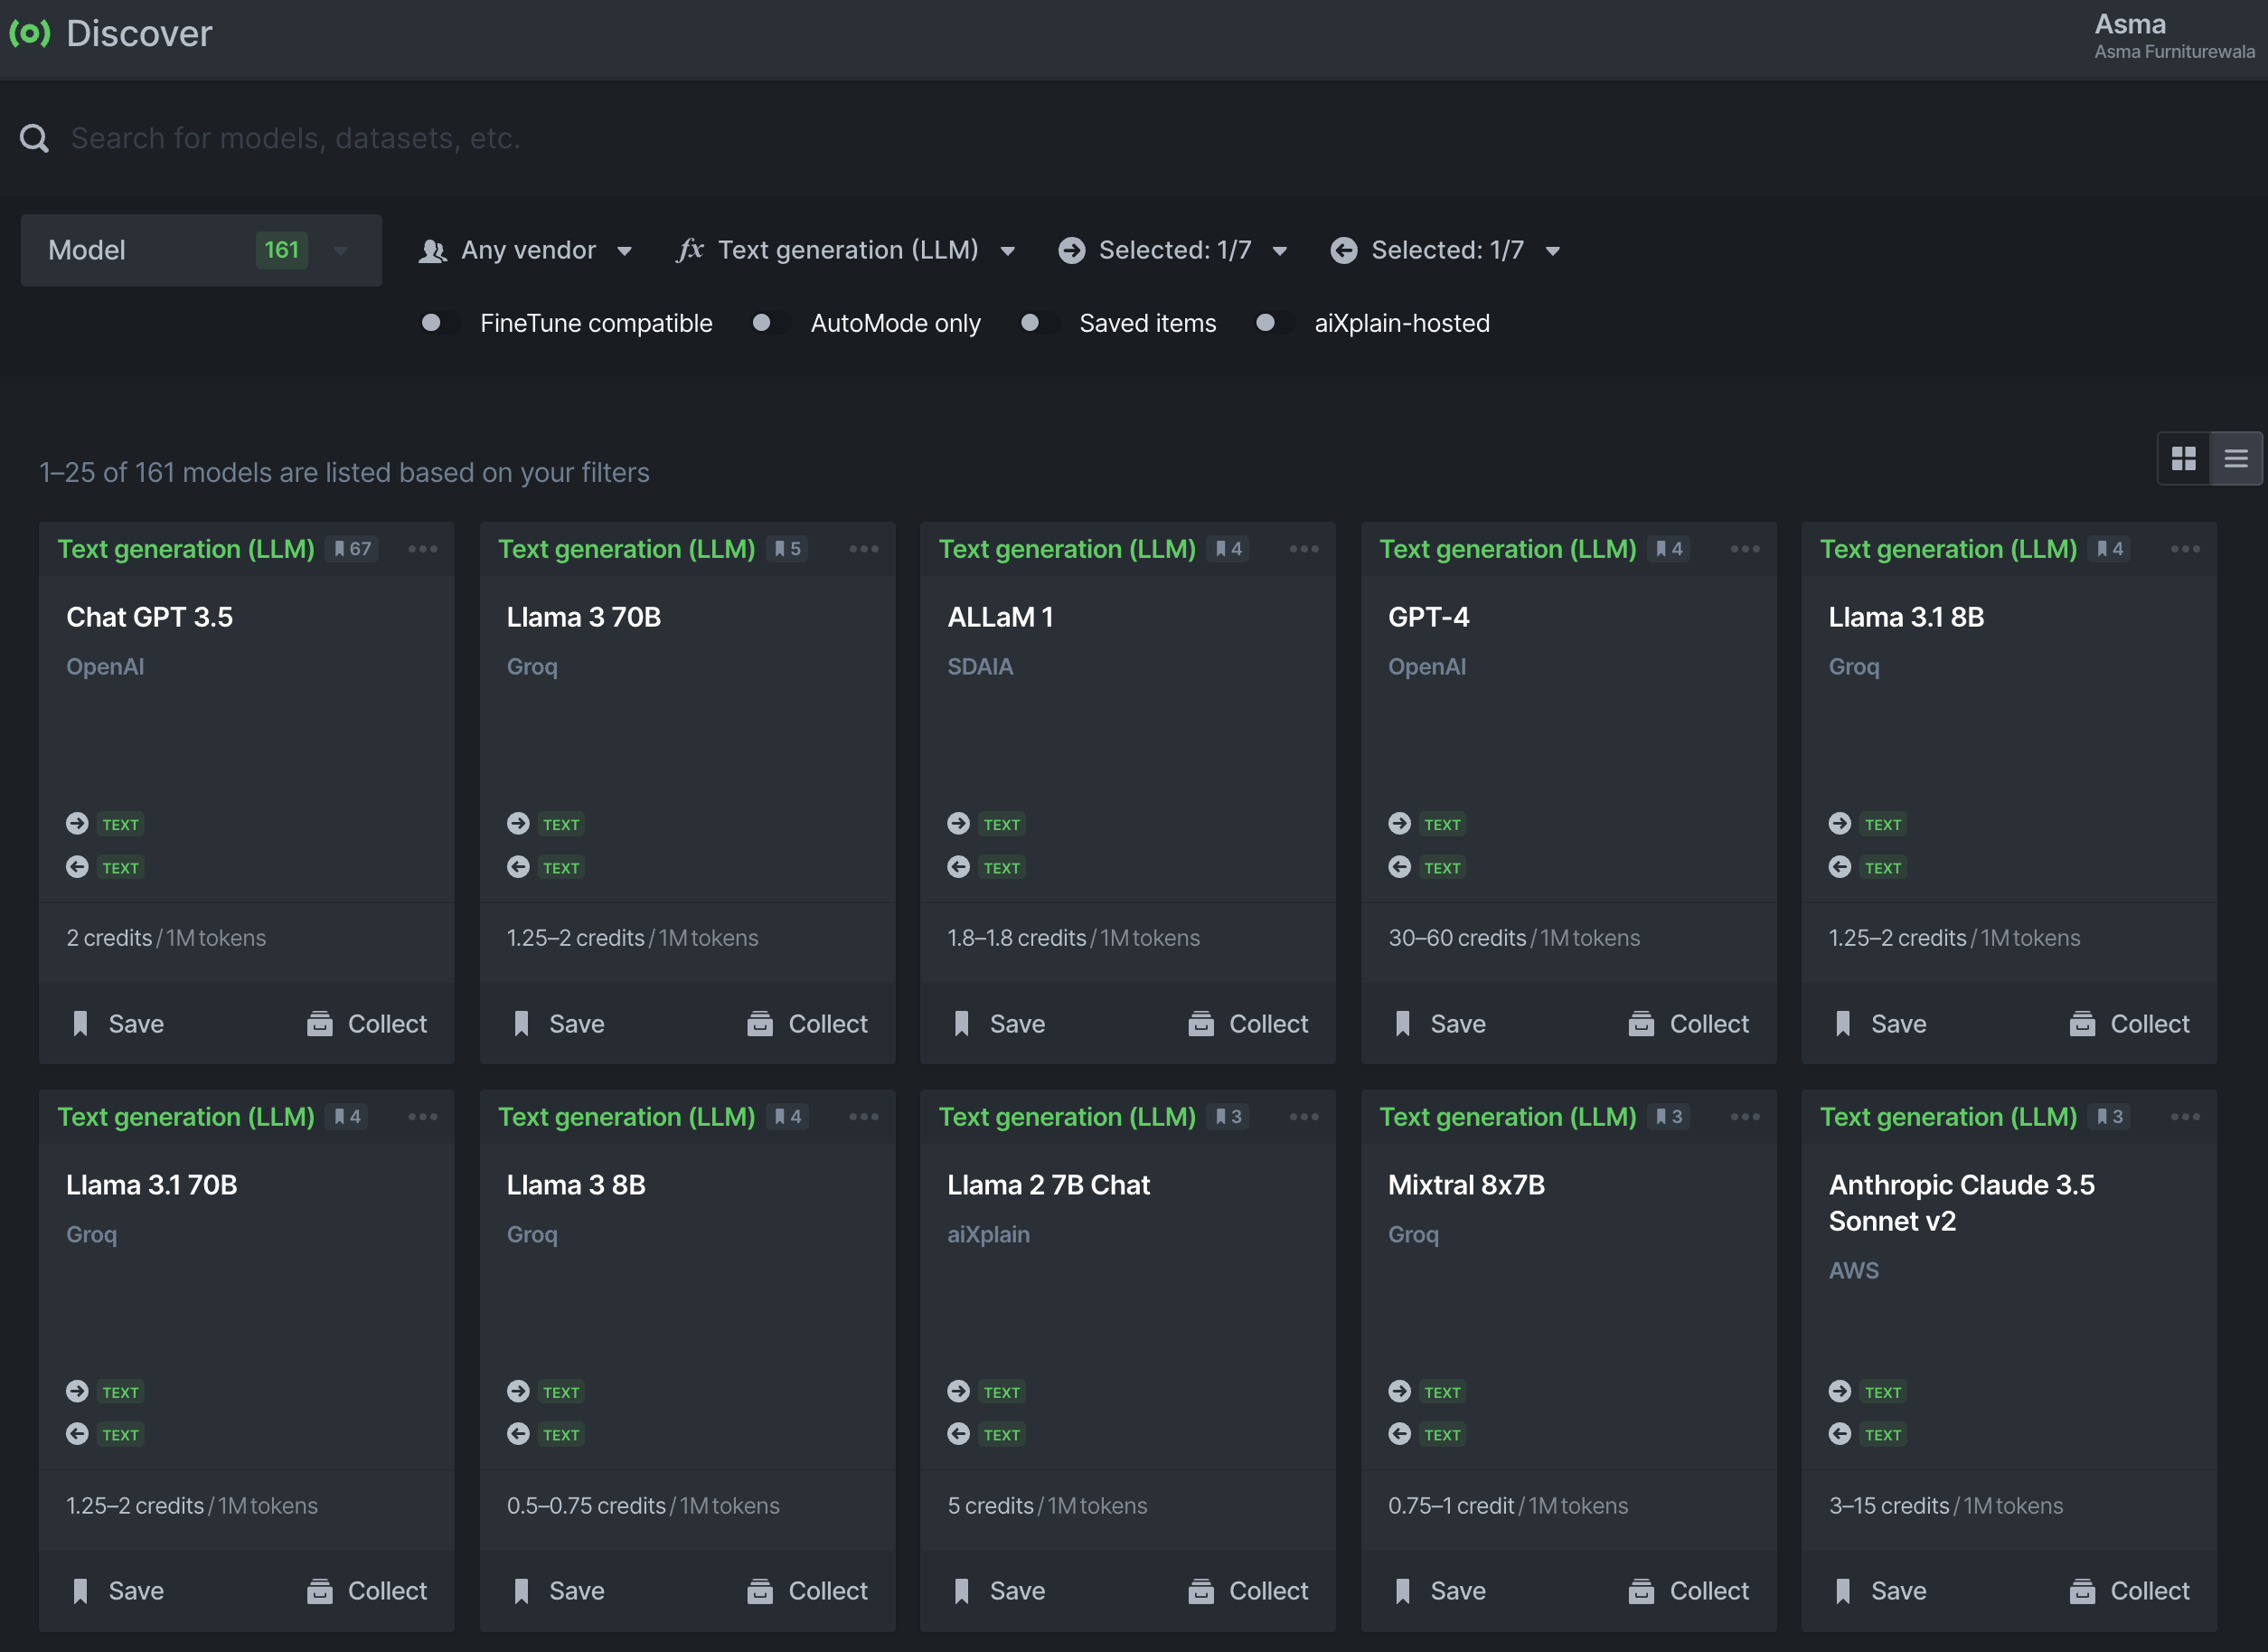This screenshot has height=1652, width=2268.
Task: Click the bookmark count 67 badge on Chat GPT 3.5
Action: (352, 549)
